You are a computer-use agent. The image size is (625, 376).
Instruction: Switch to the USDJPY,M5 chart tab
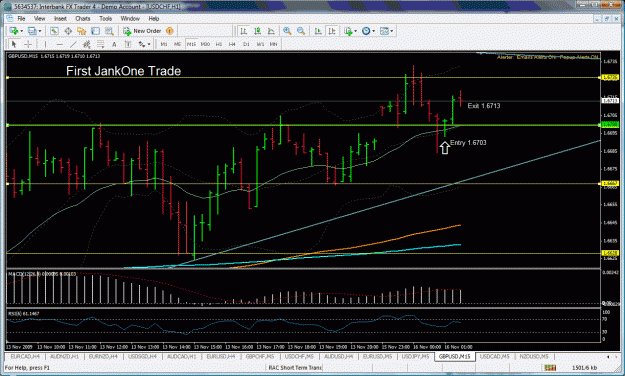click(x=415, y=356)
